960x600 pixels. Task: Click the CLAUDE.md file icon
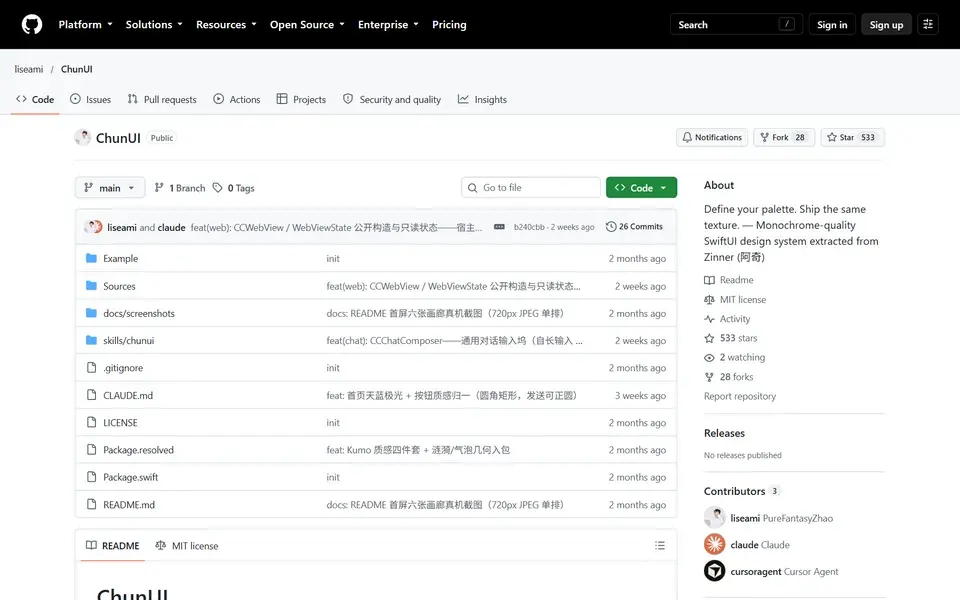[91, 395]
